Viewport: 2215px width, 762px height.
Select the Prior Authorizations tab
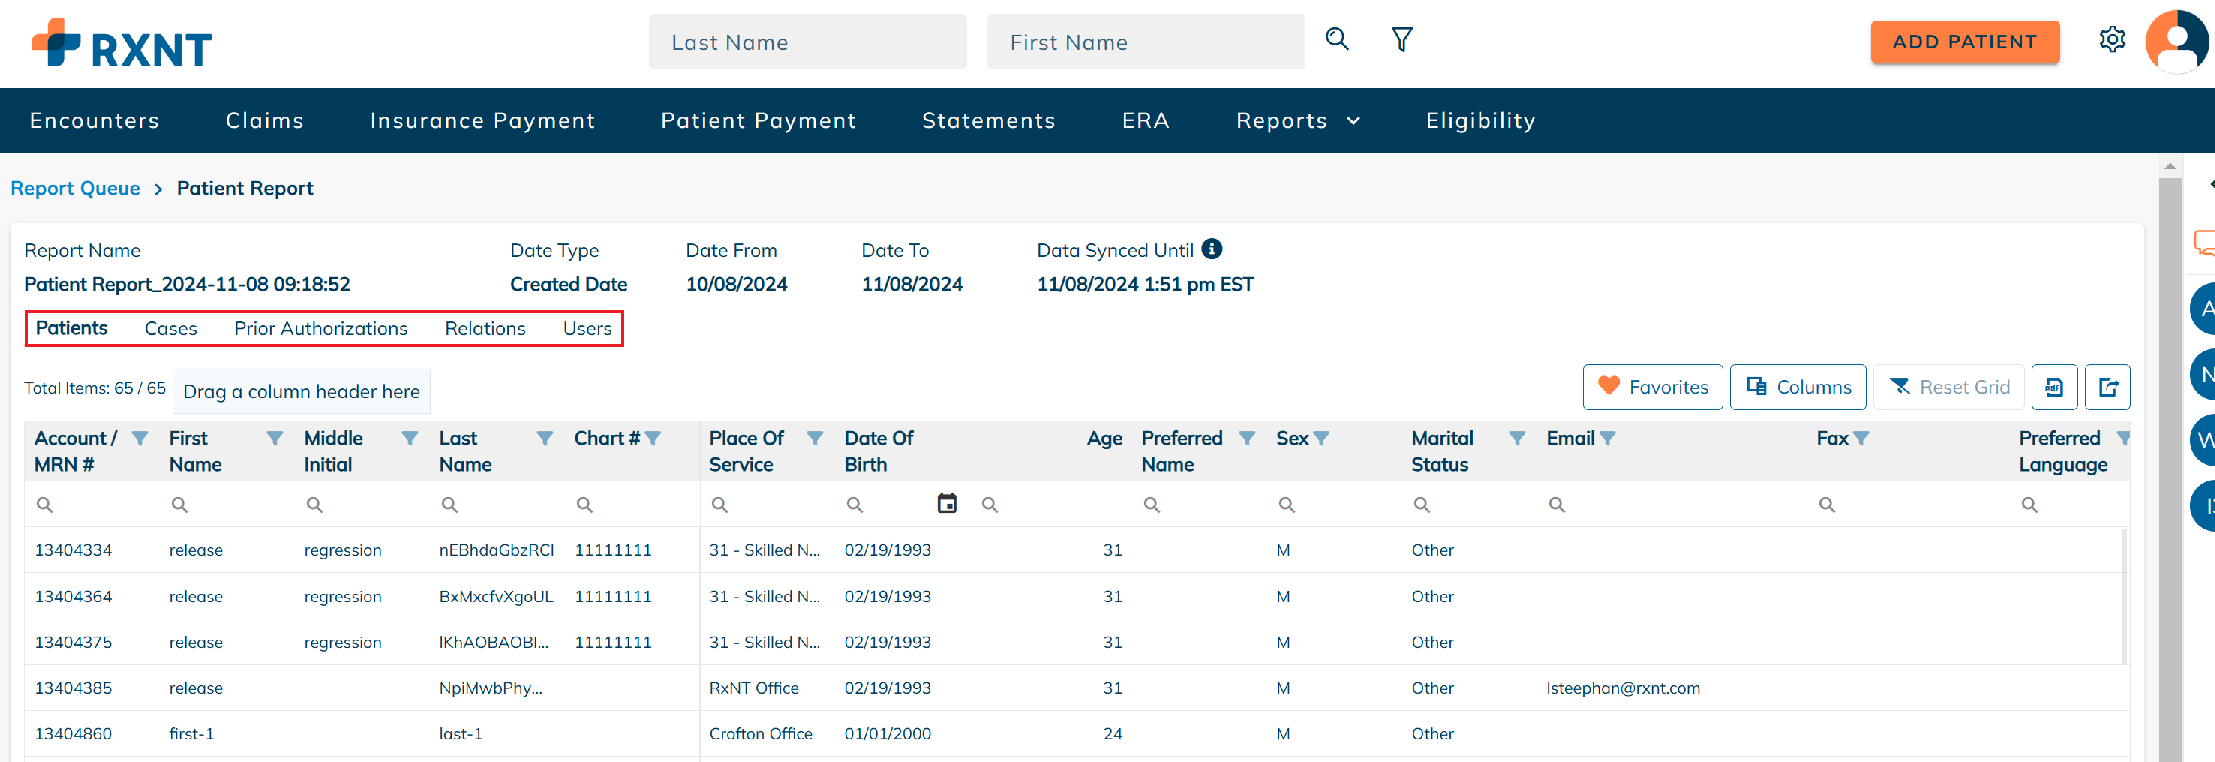click(321, 329)
